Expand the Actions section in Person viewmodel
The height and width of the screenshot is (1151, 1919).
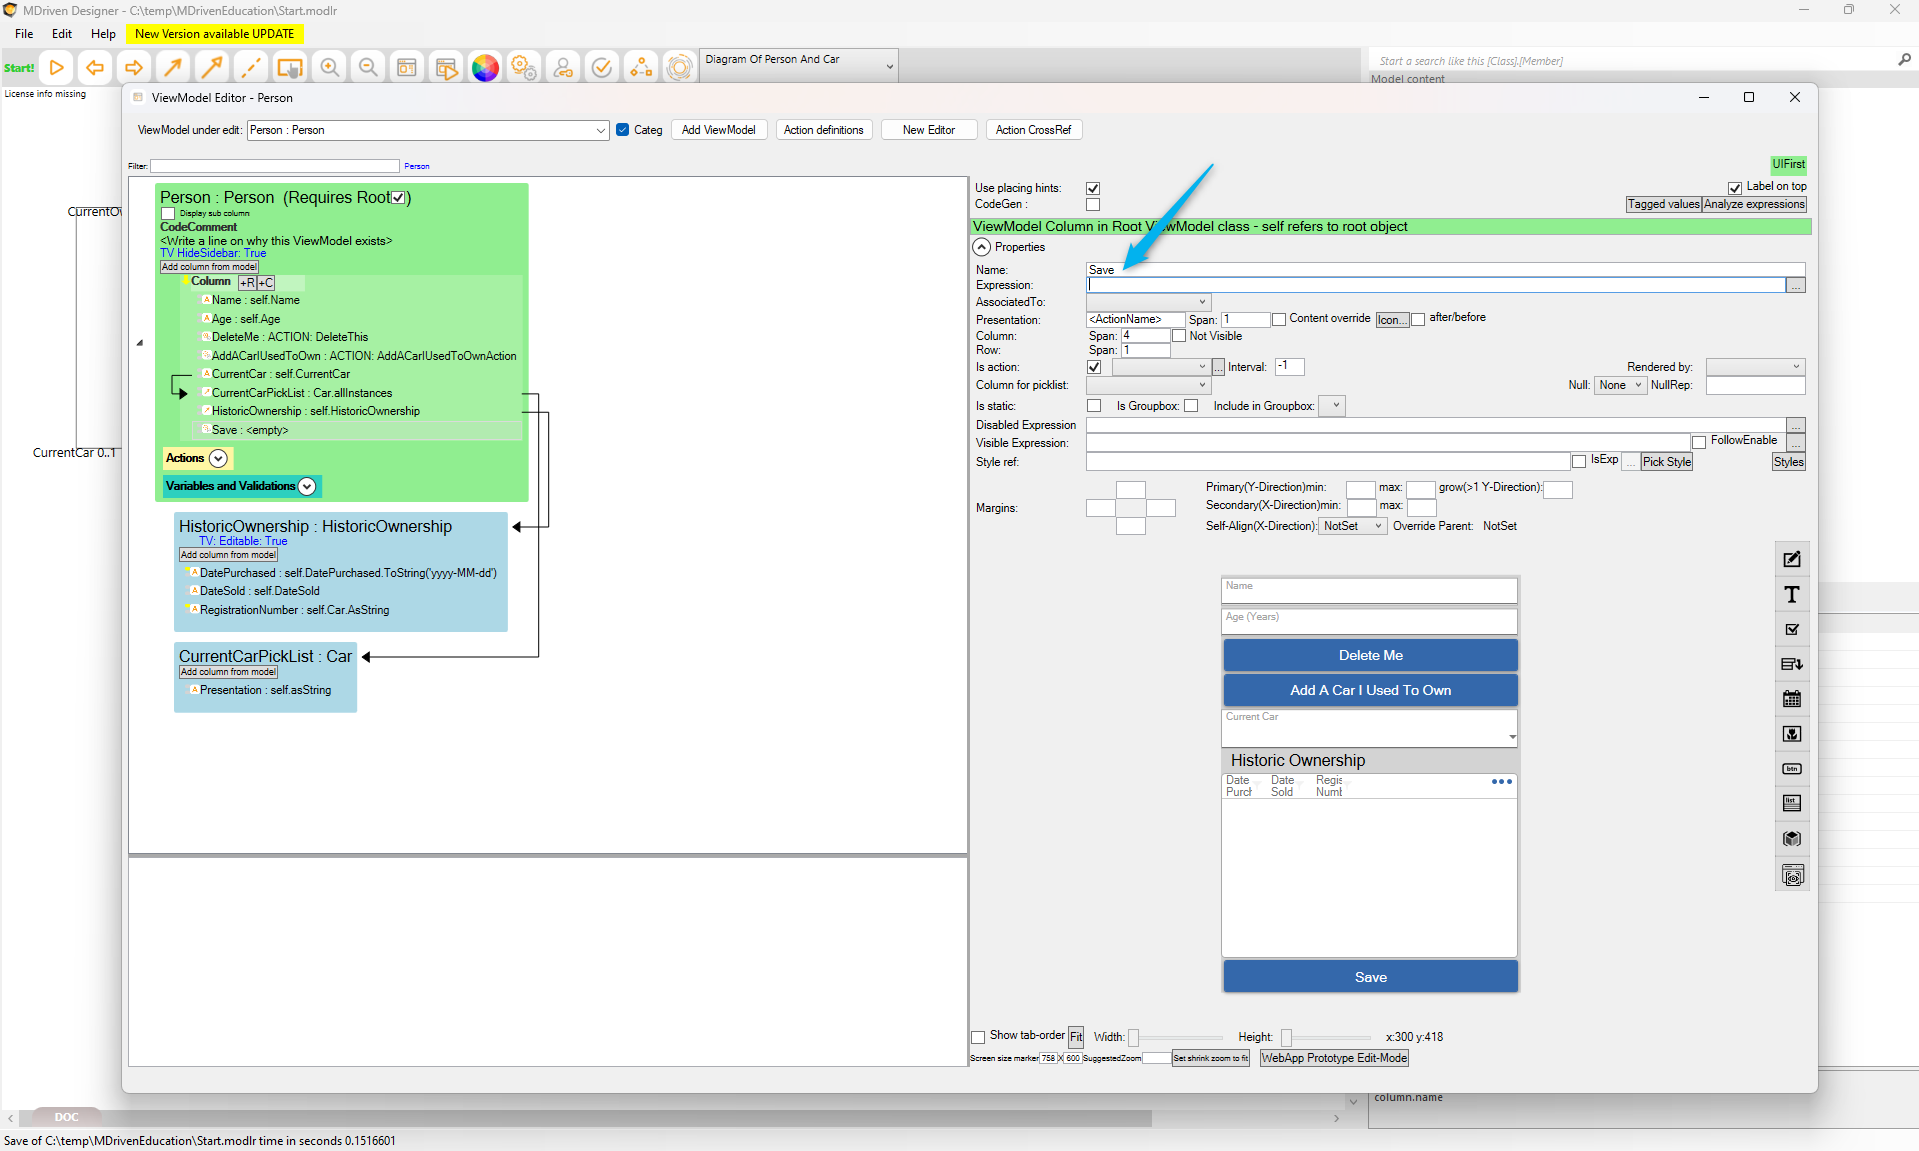pos(218,458)
